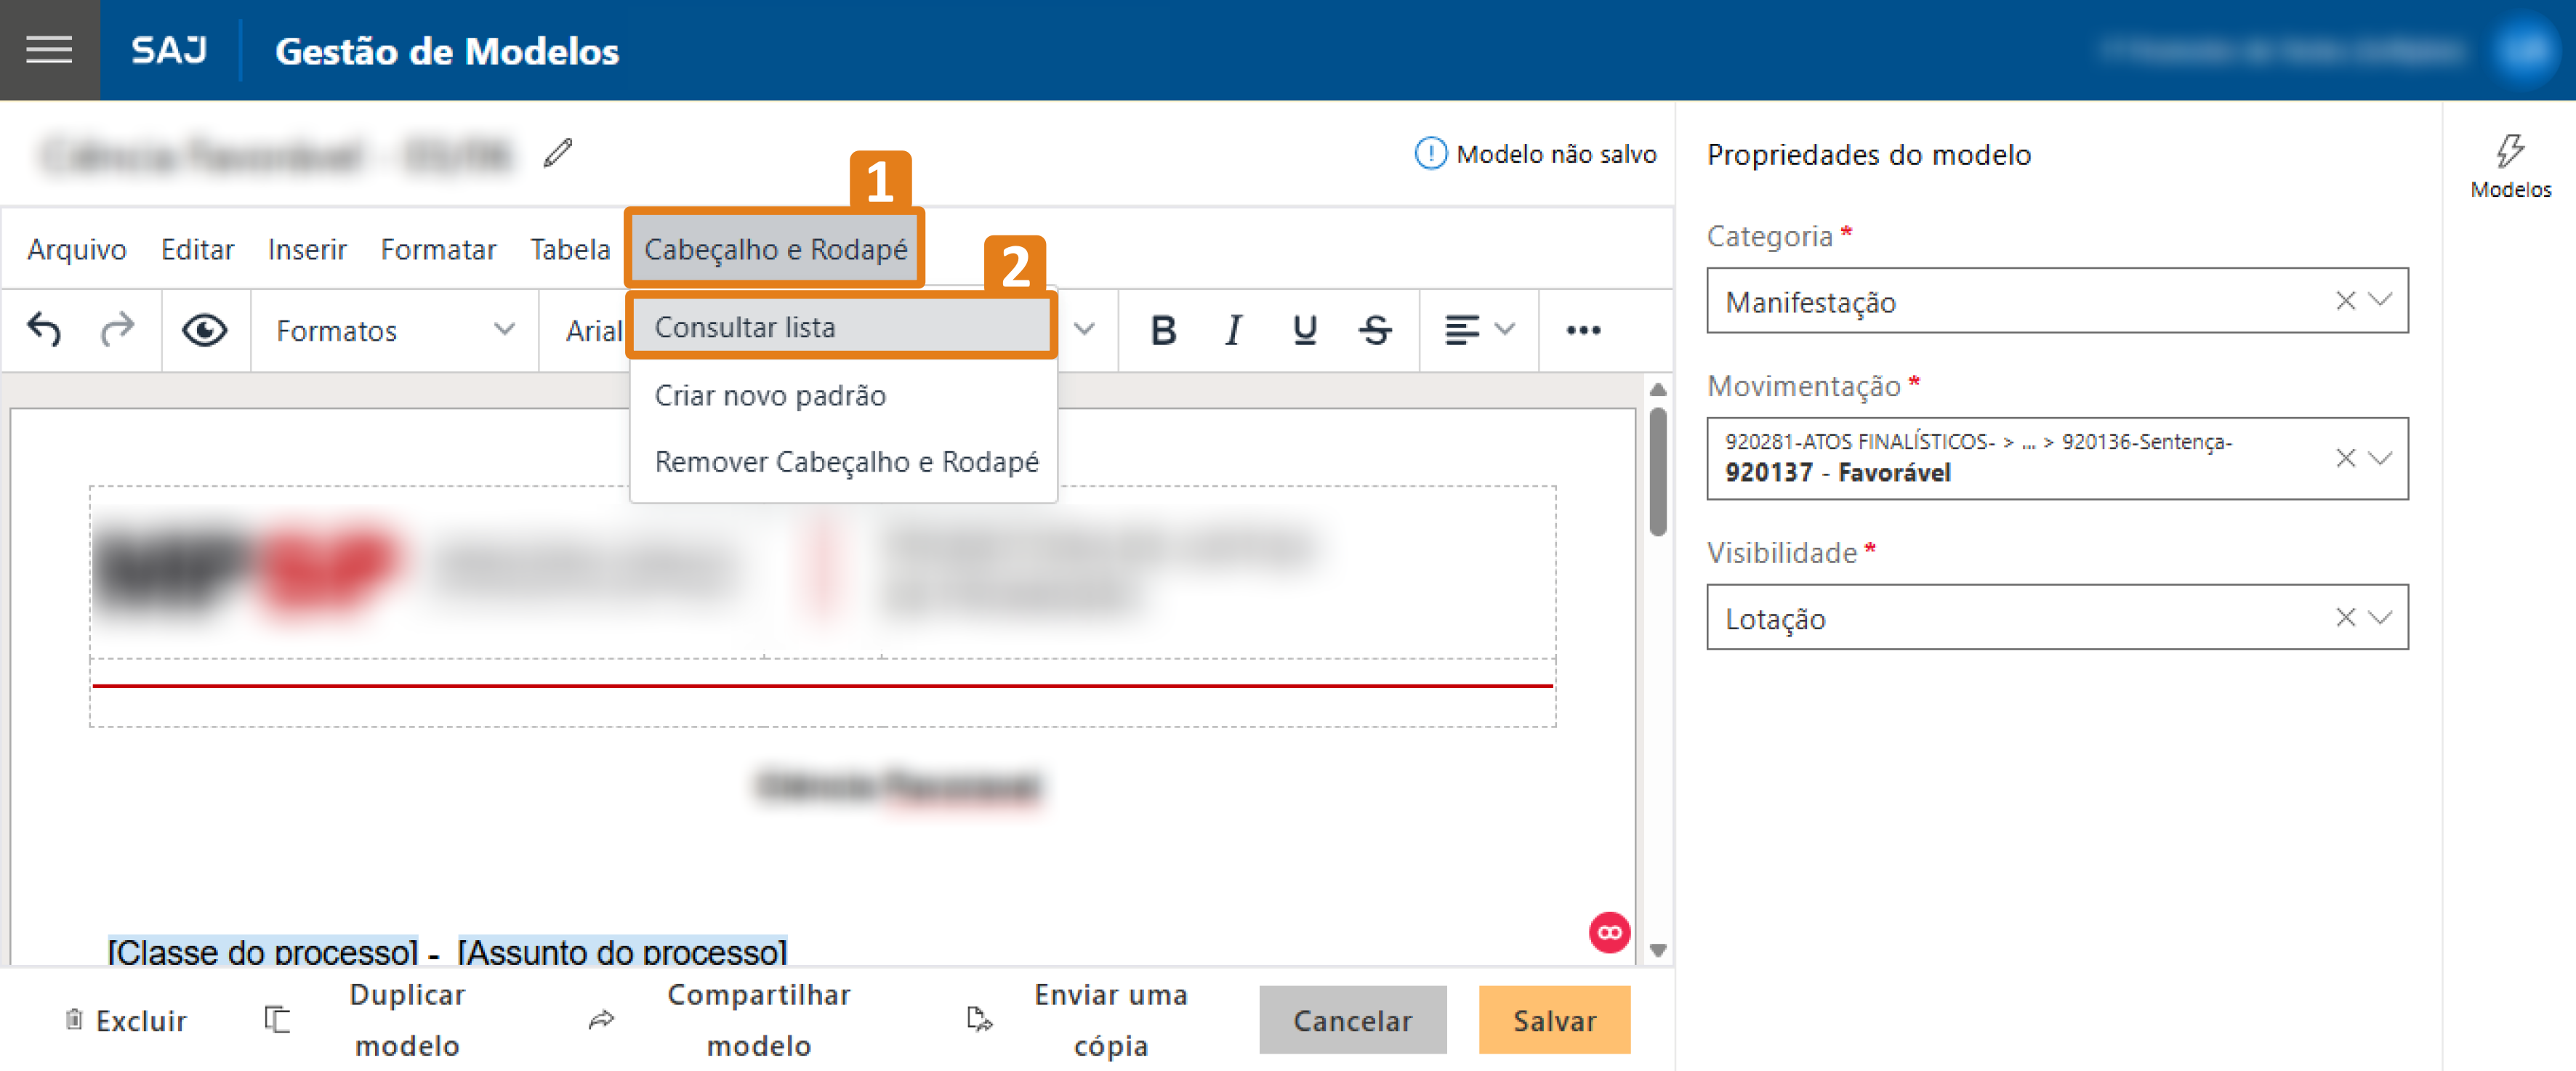
Task: Toggle bold formatting
Action: 1162,330
